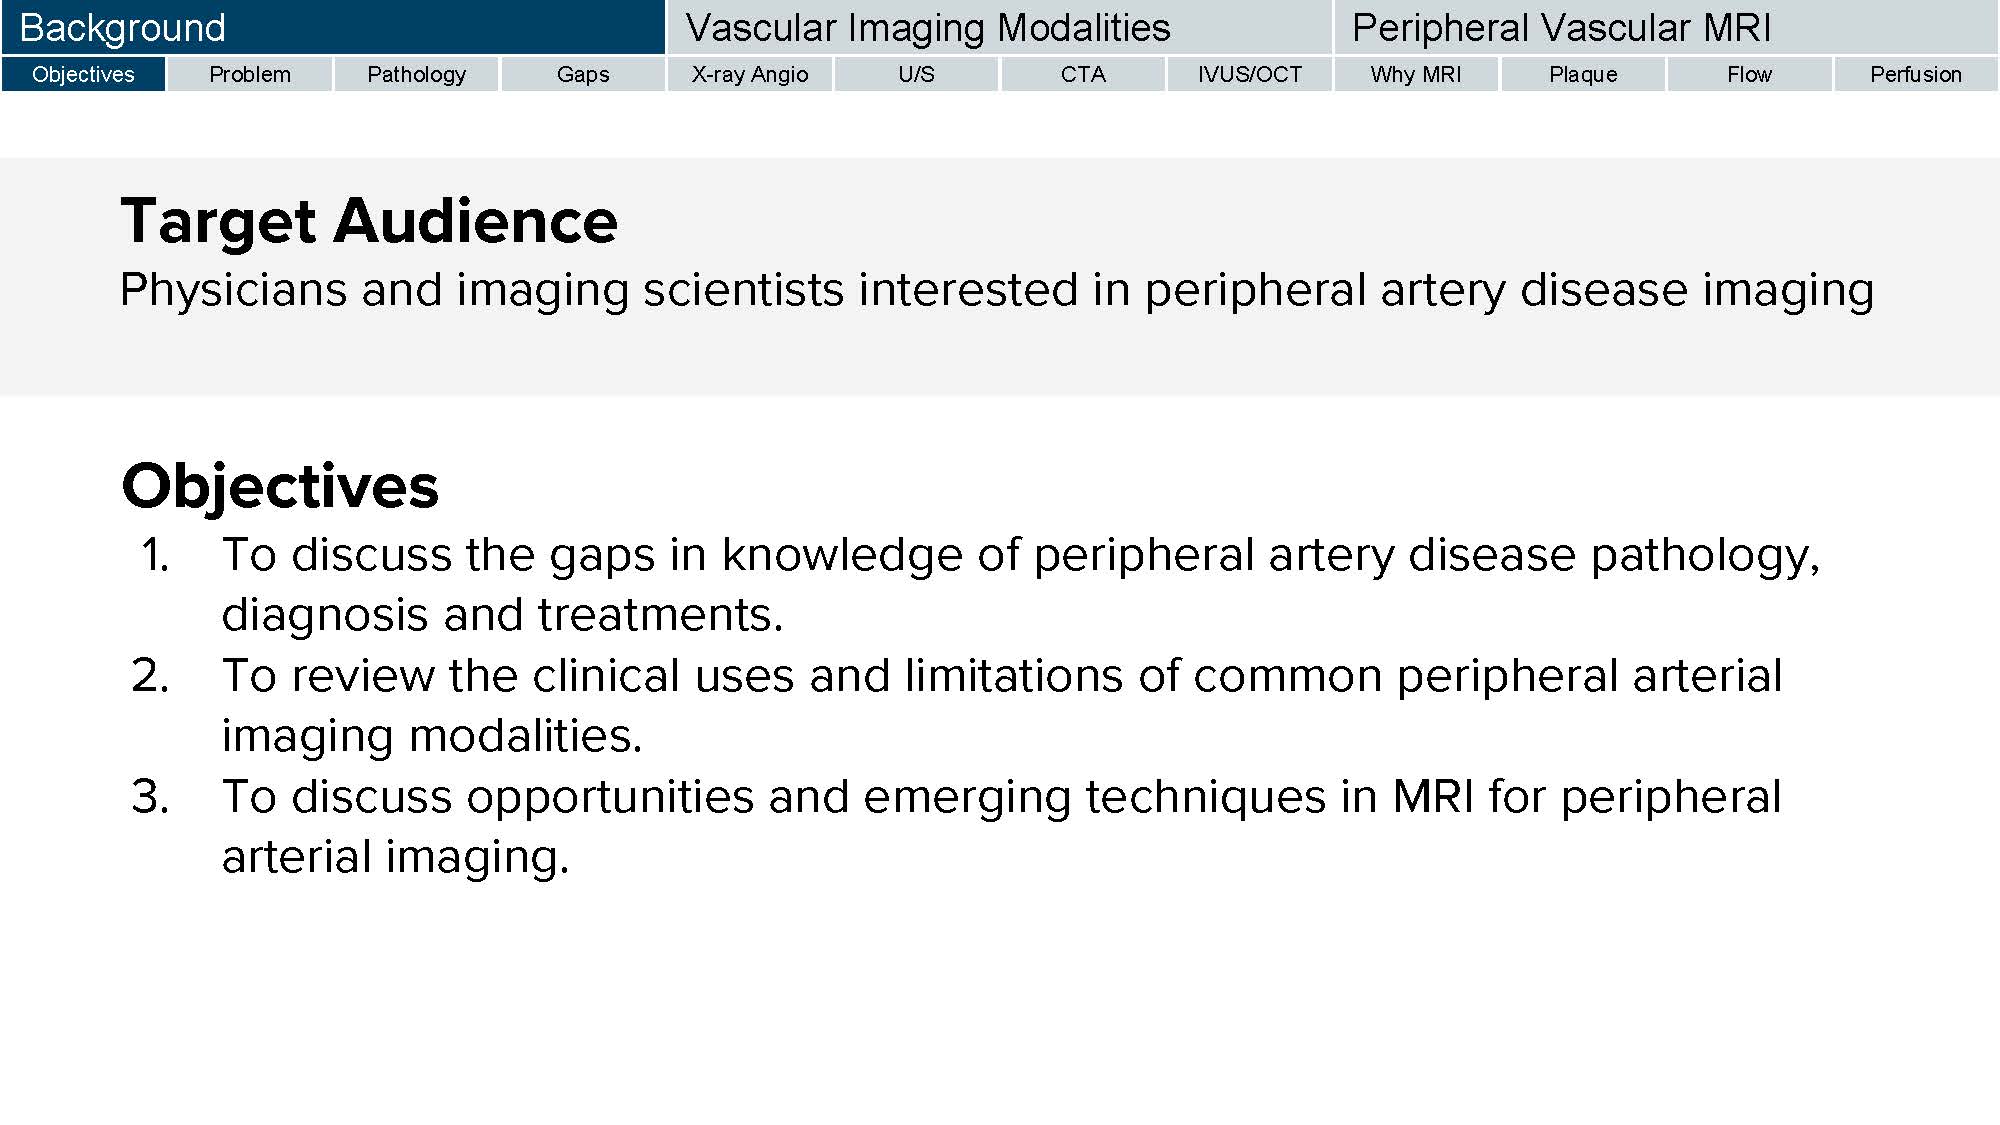Go to the IVUS/OCT tab
Image resolution: width=2000 pixels, height=1125 pixels.
1250,75
